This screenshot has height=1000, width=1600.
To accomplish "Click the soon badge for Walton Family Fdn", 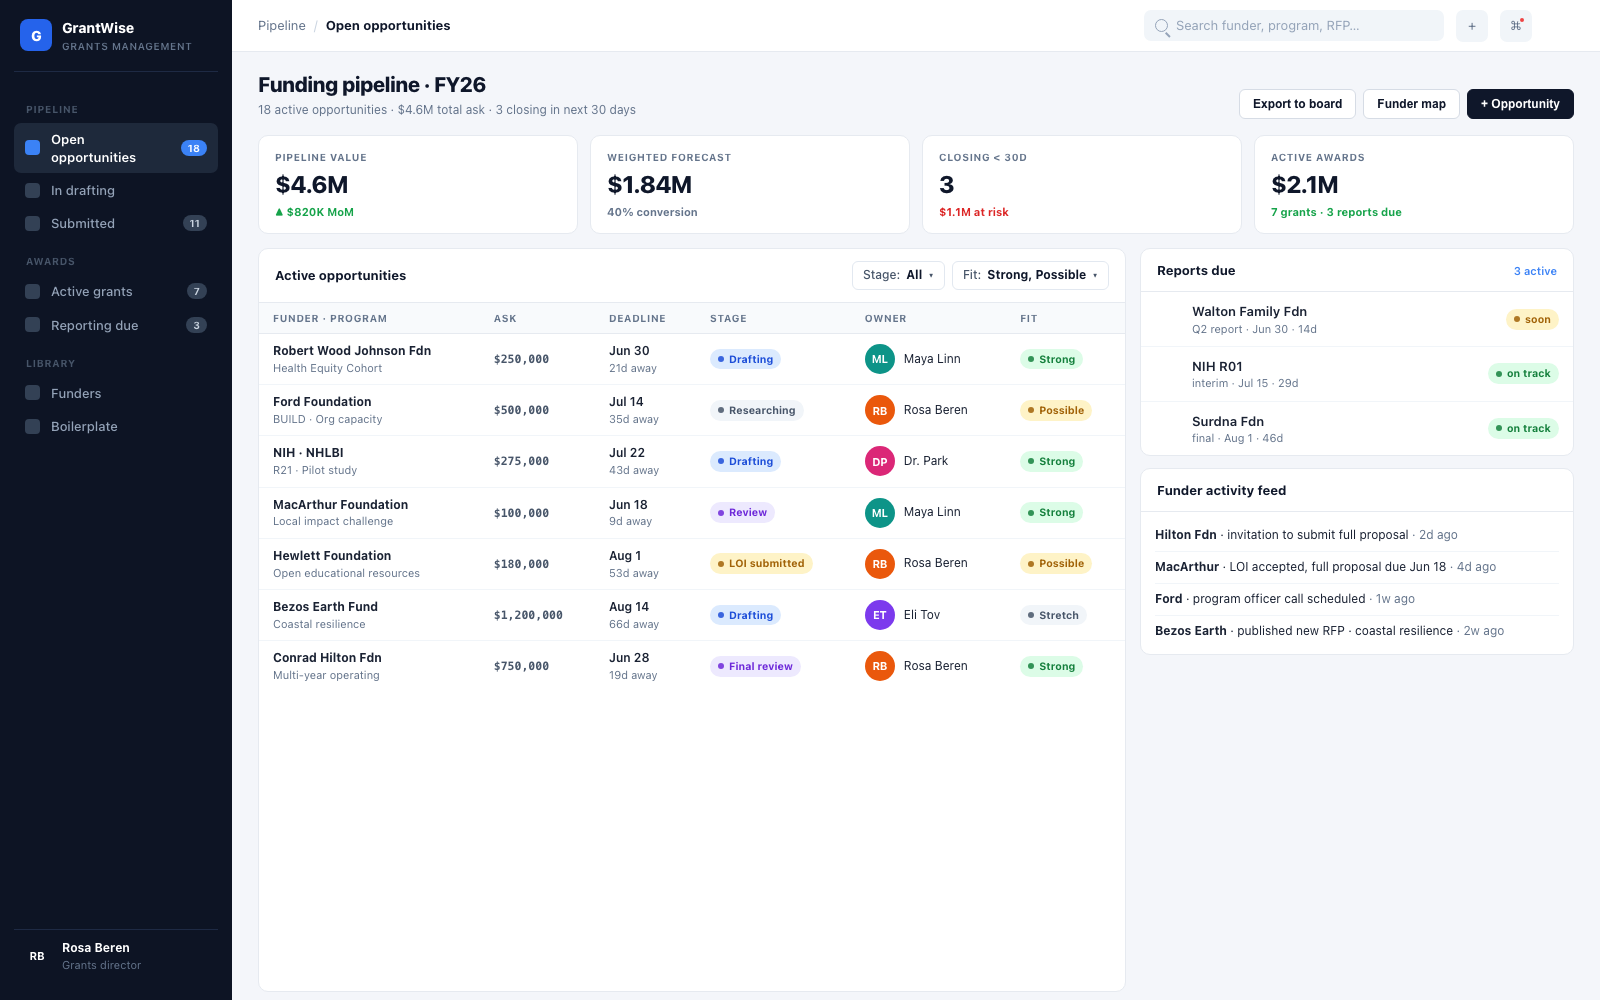I will (1532, 320).
